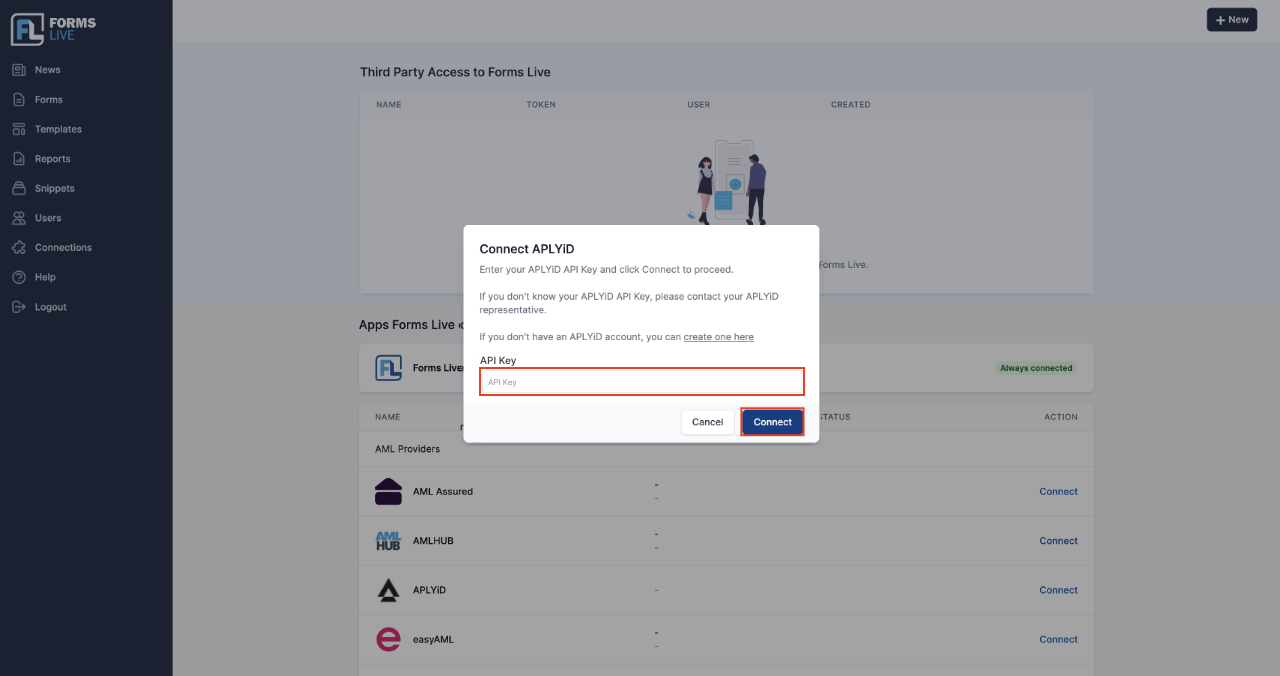Click the AML Assured logo icon
Viewport: 1280px width, 676px height.
[x=388, y=492]
